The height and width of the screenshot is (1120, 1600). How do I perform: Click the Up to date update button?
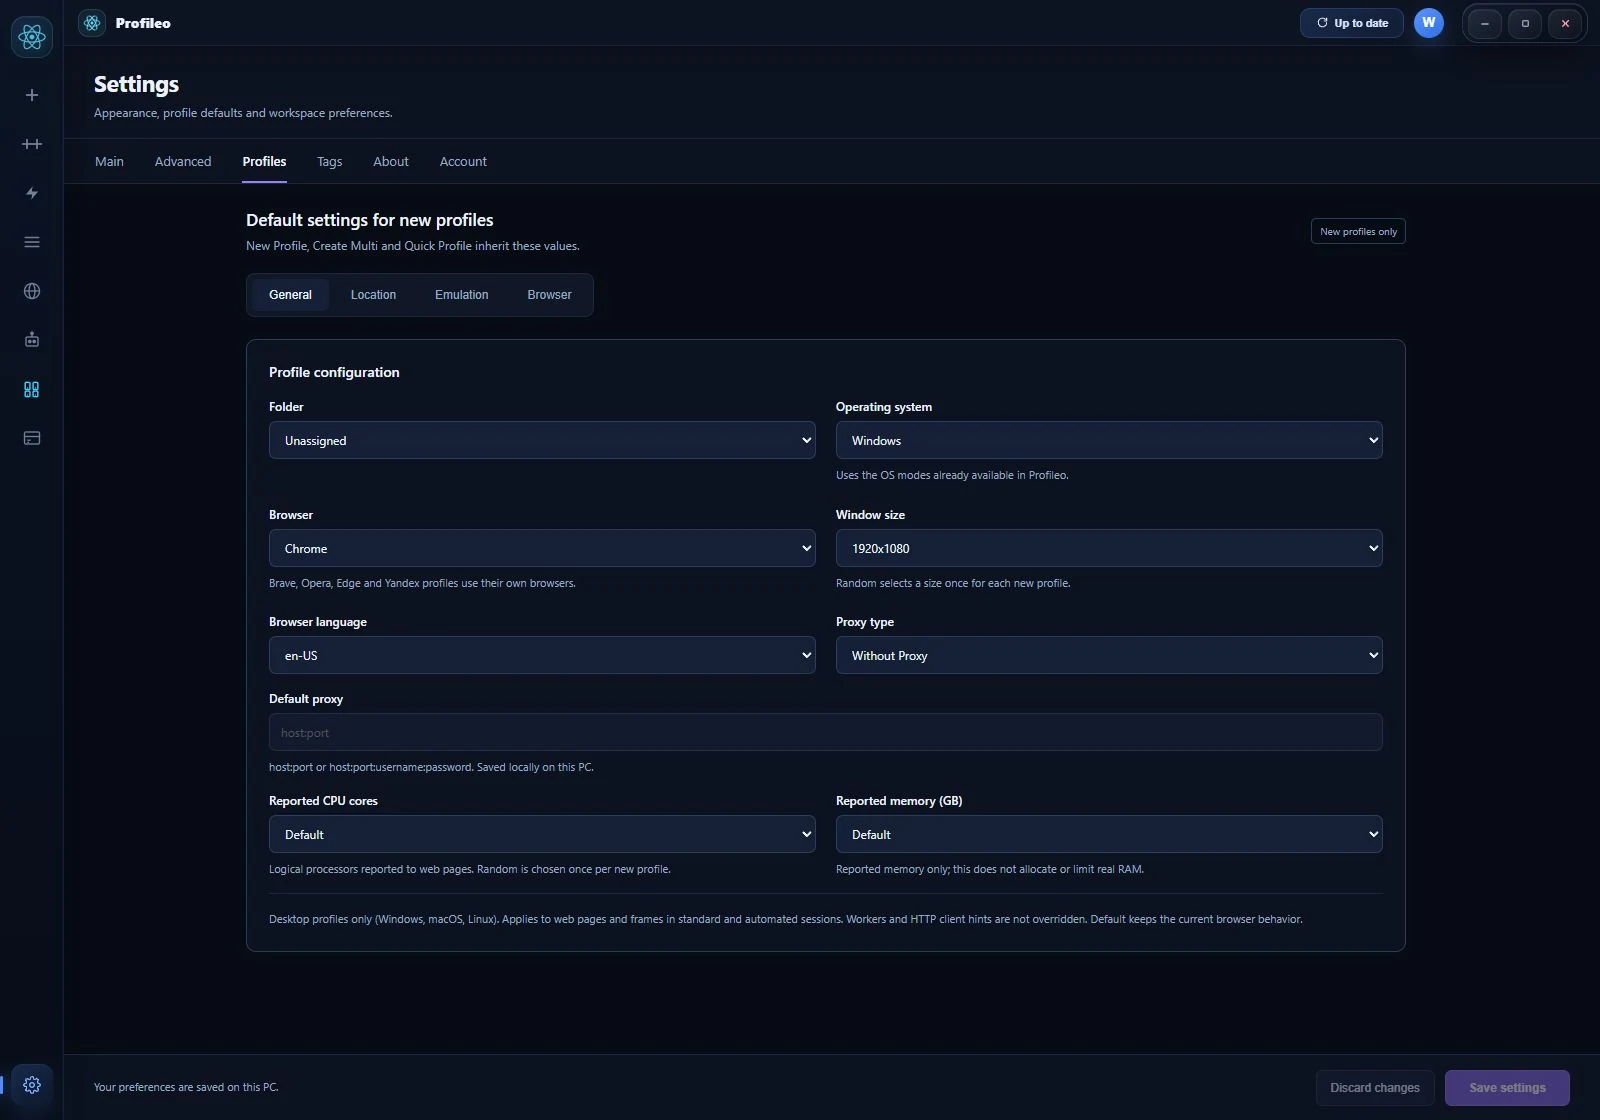tap(1352, 23)
